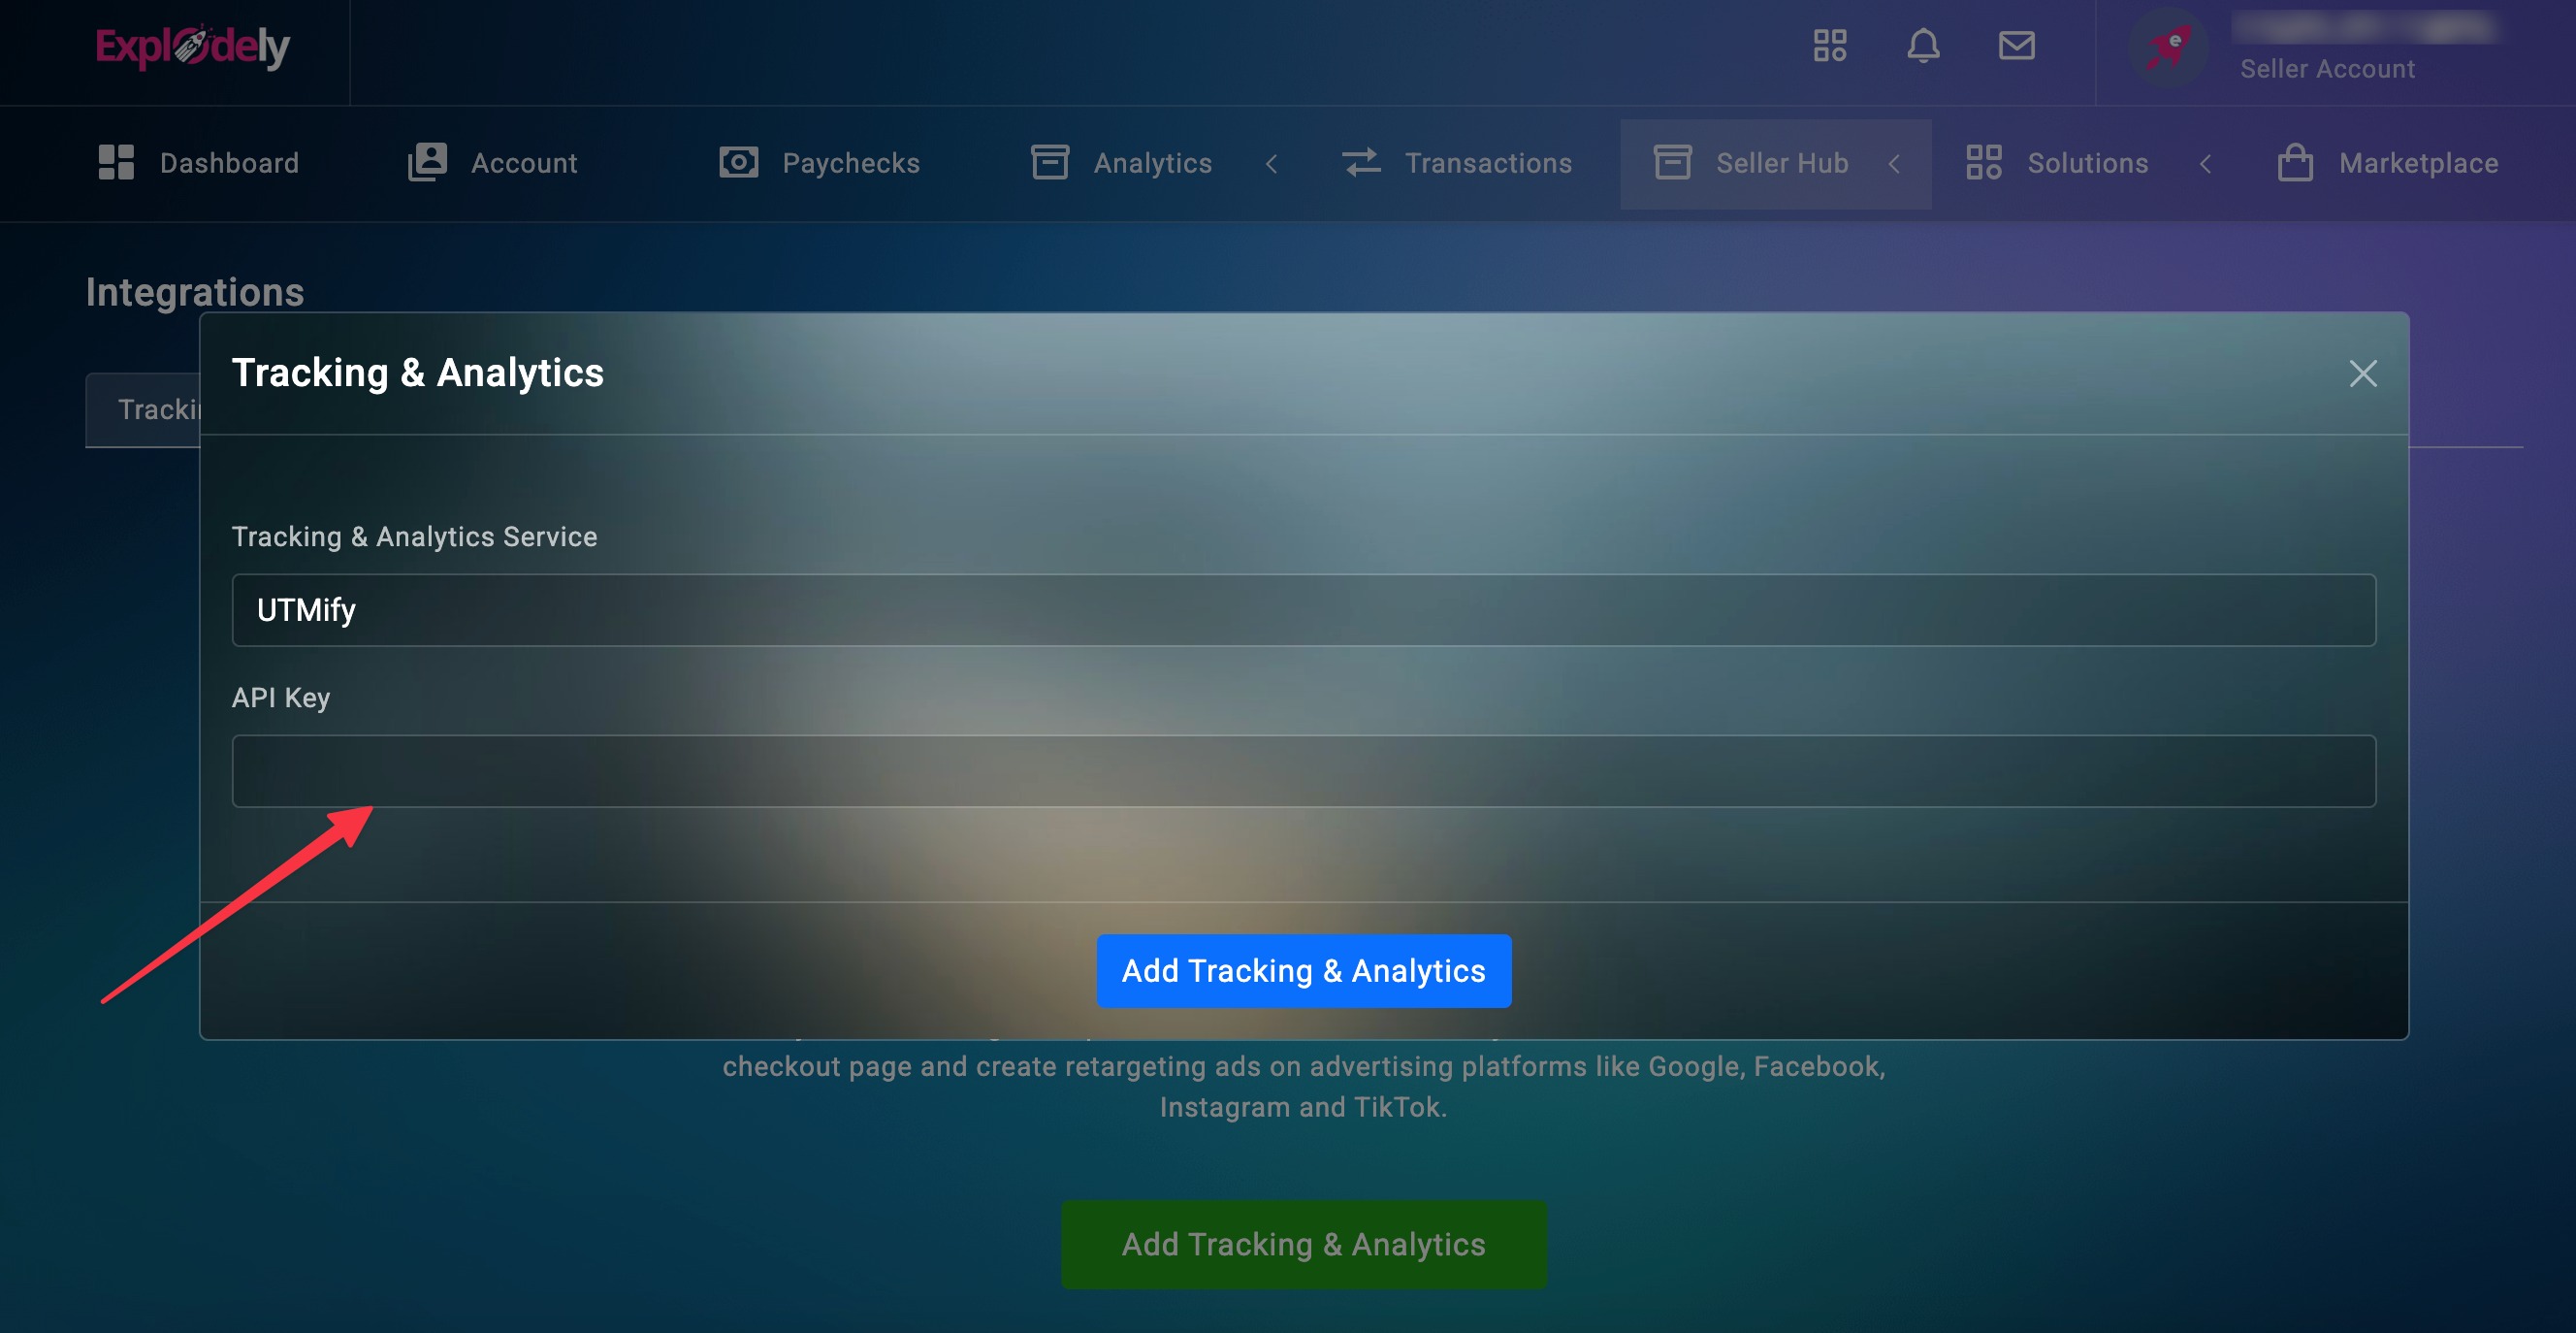The height and width of the screenshot is (1333, 2576).
Task: Open the Analytics menu item
Action: click(x=1154, y=164)
